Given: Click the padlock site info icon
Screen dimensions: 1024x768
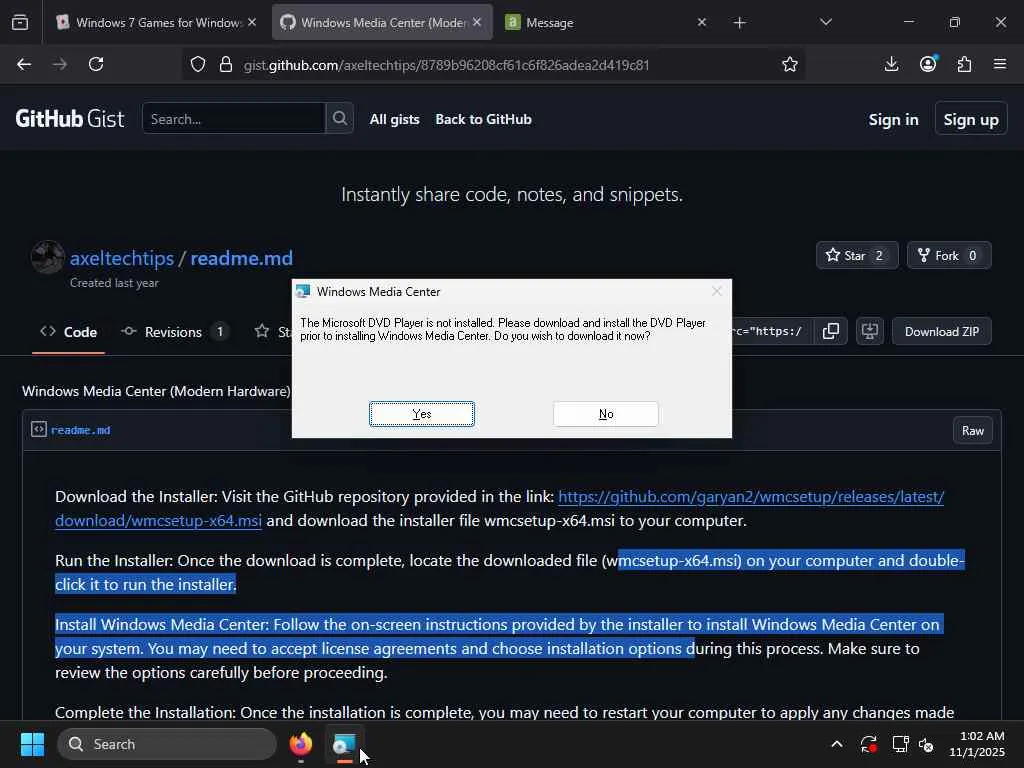Looking at the screenshot, I should coord(226,65).
